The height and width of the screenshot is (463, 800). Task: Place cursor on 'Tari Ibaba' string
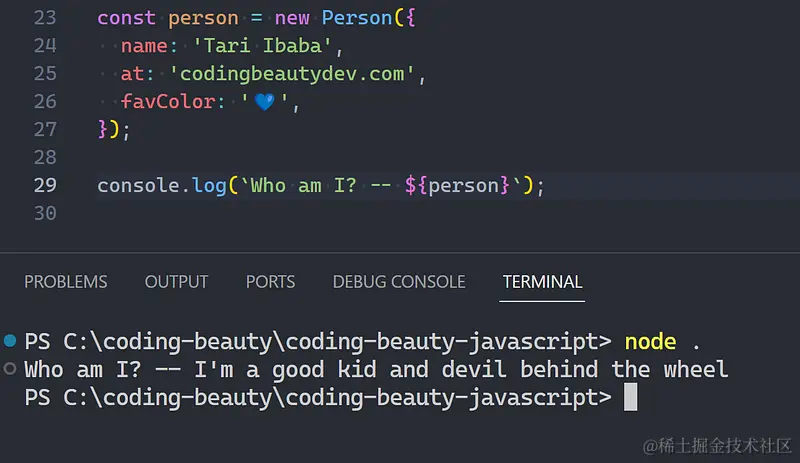point(262,46)
